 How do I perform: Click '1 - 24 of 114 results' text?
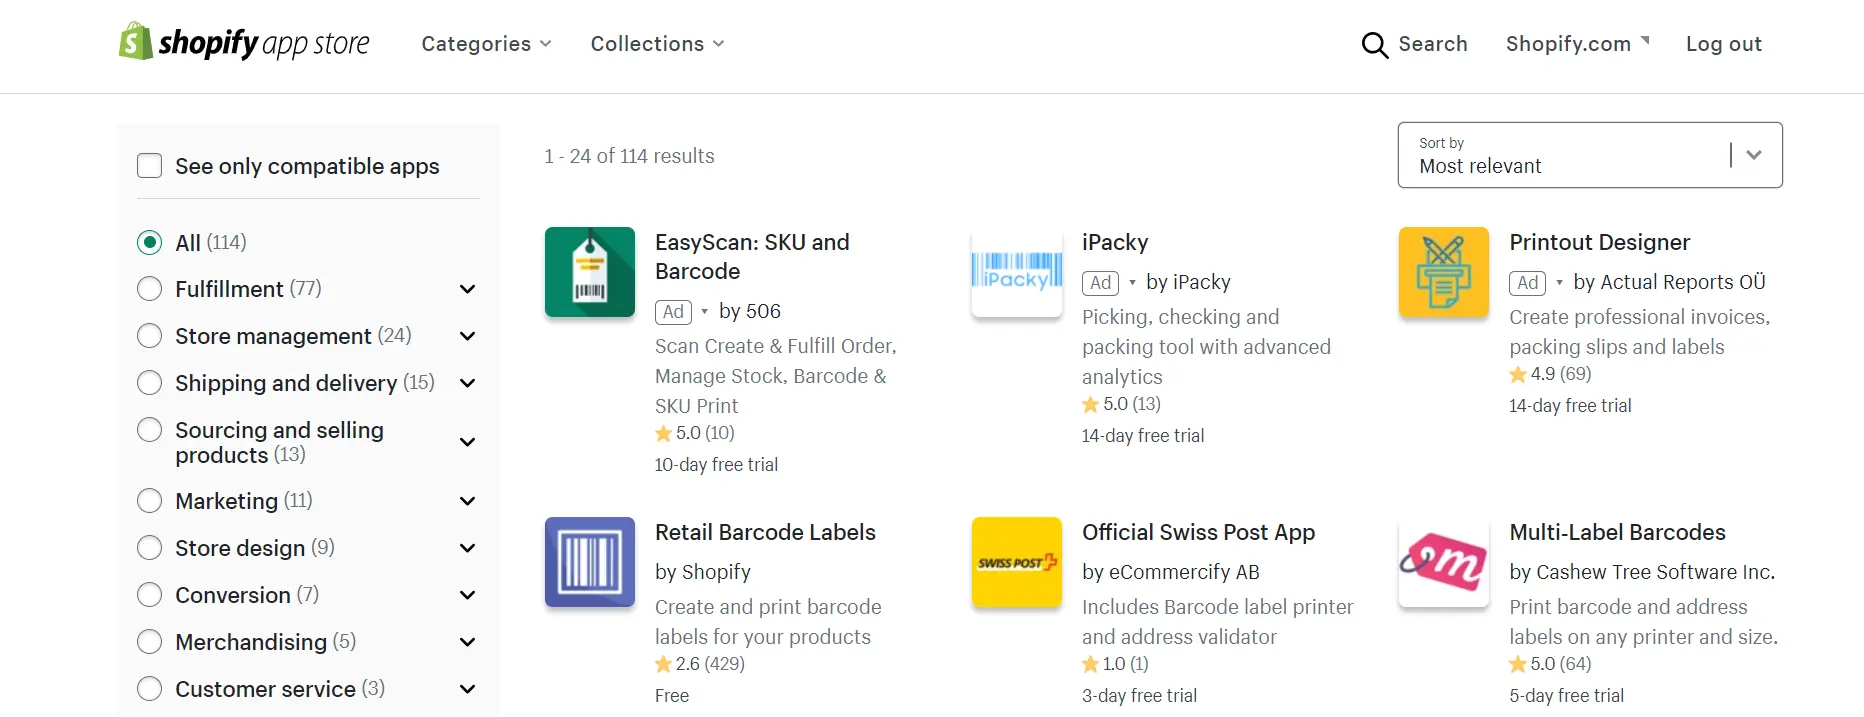[x=629, y=156]
